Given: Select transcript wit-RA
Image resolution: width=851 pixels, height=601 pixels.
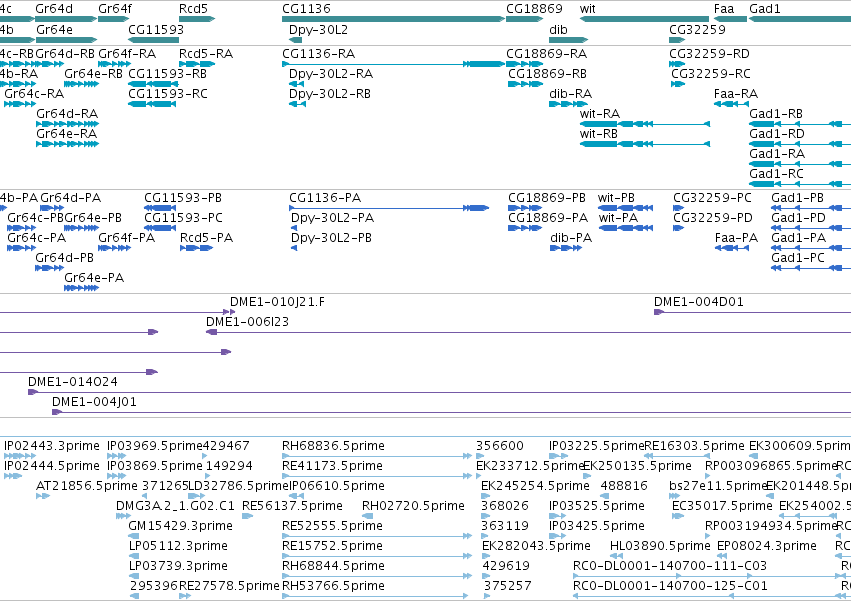Looking at the screenshot, I should click(x=645, y=124).
